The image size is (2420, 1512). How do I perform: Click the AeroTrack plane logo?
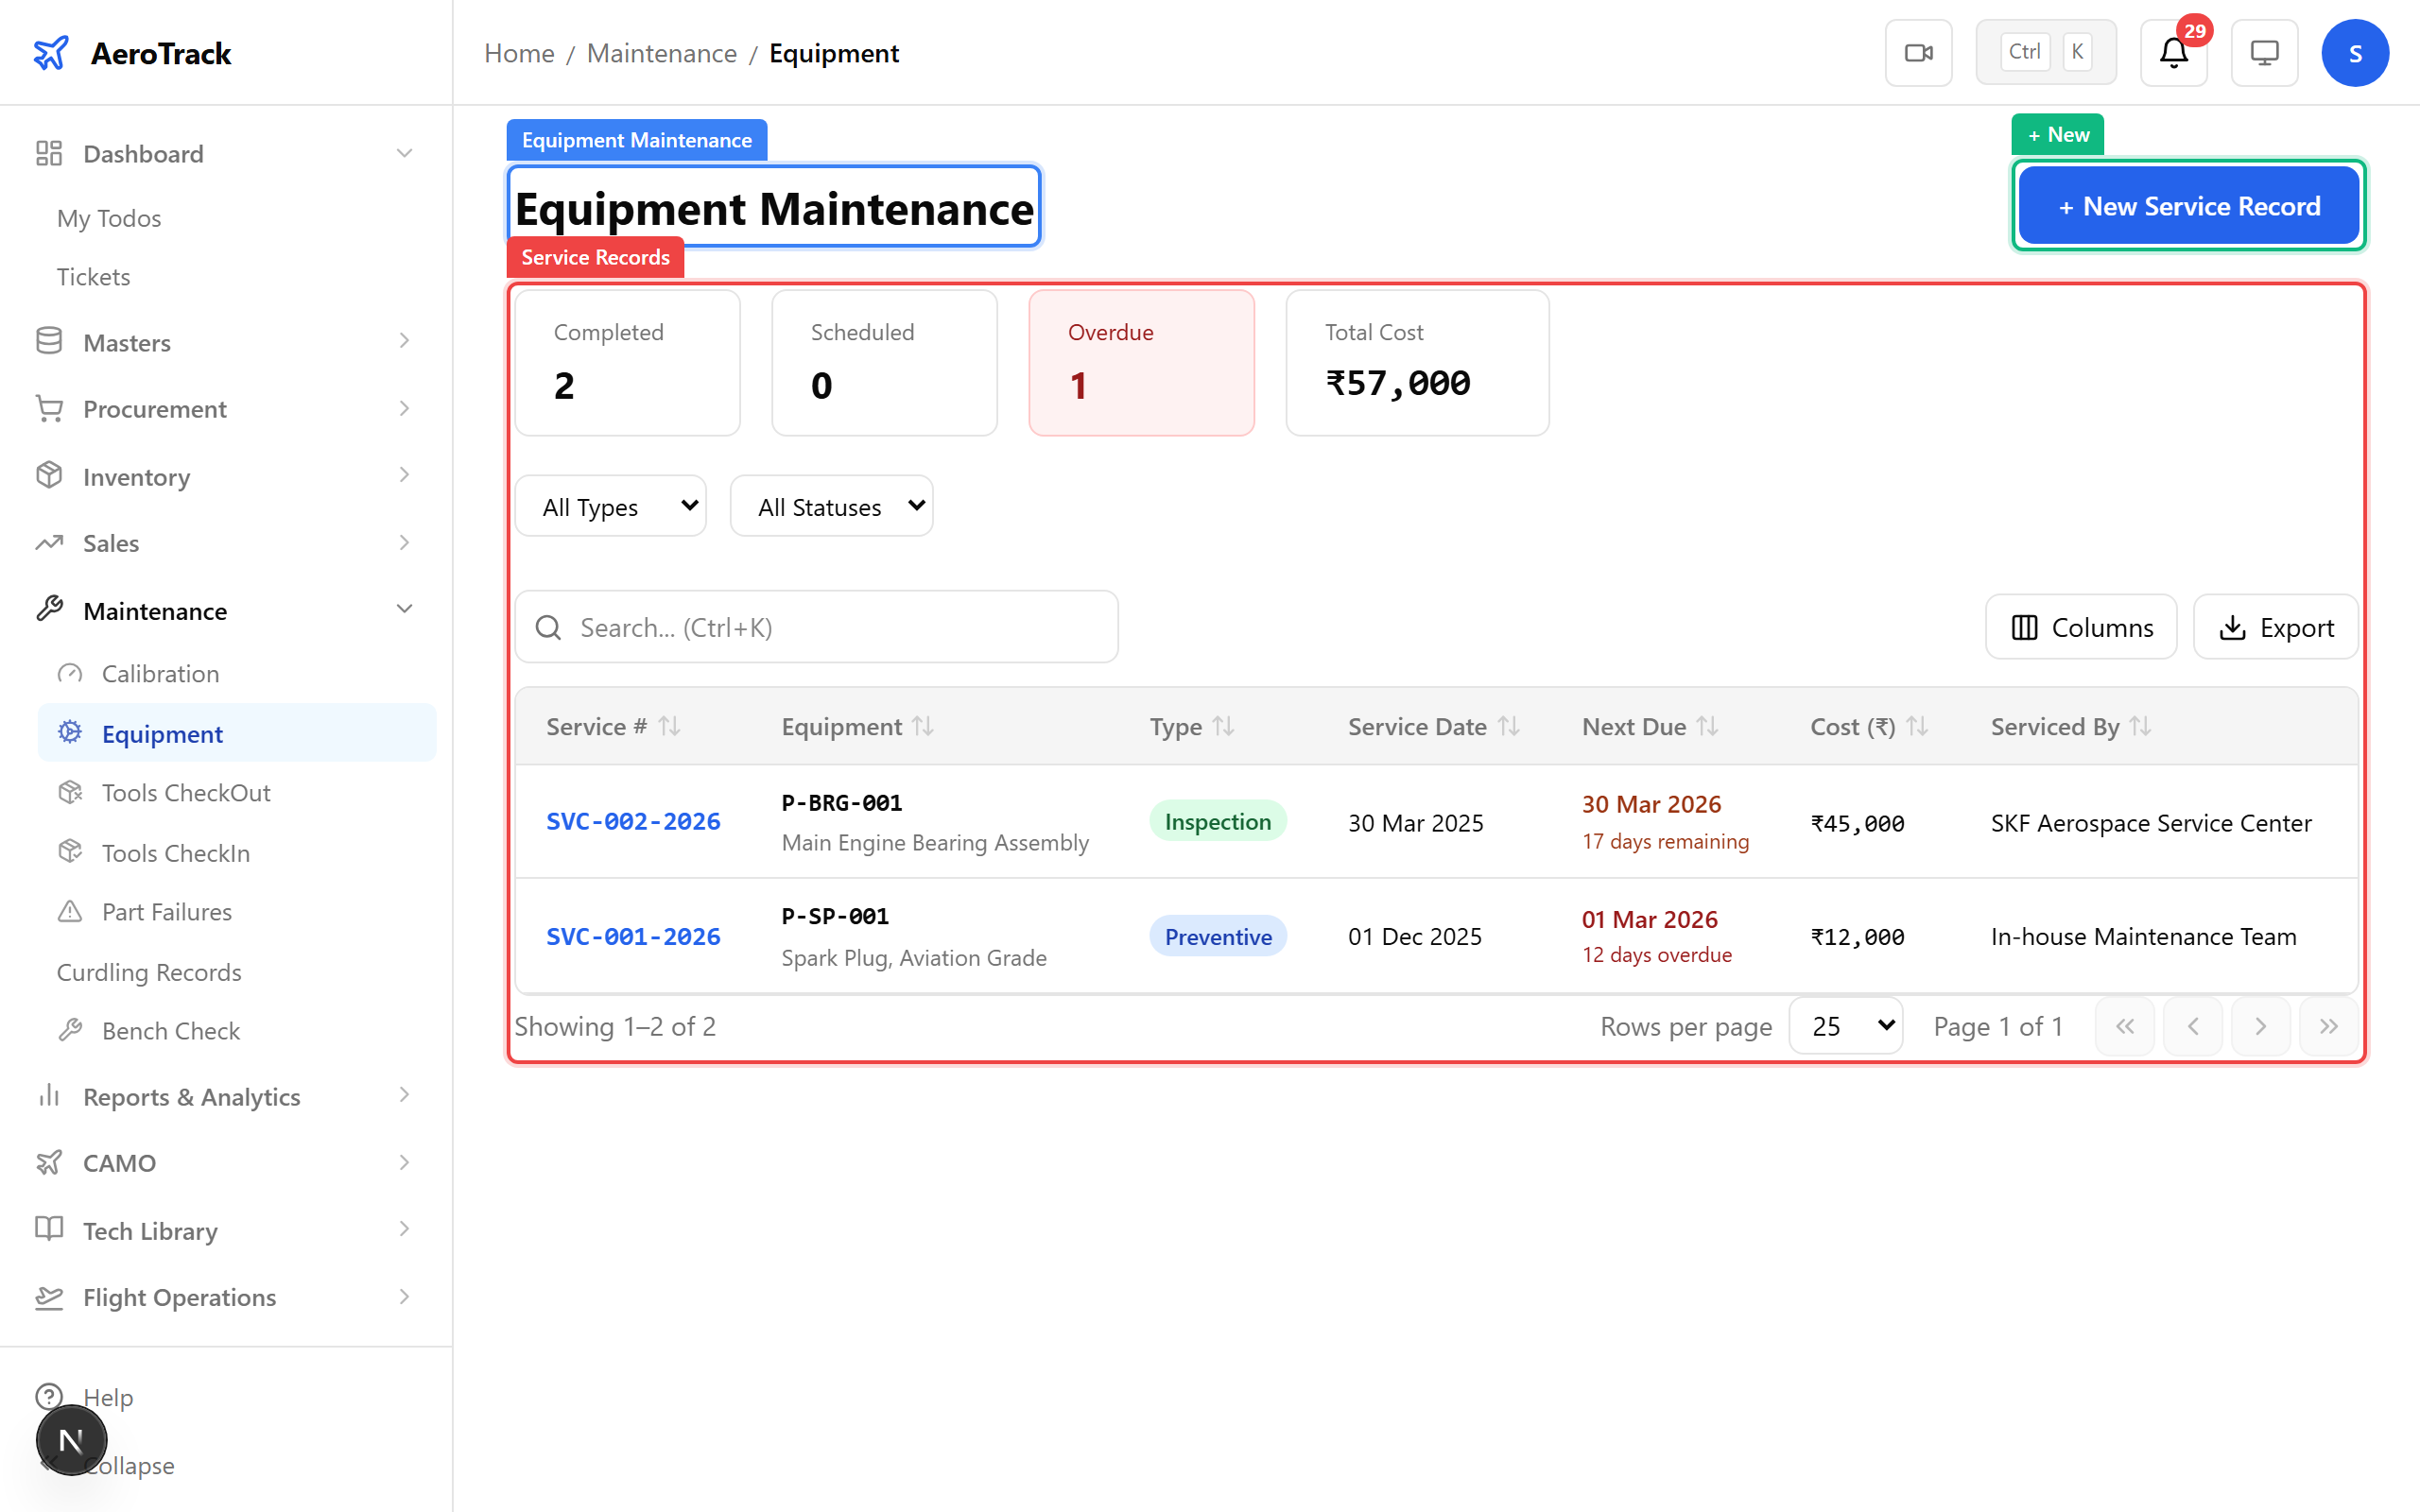click(51, 53)
